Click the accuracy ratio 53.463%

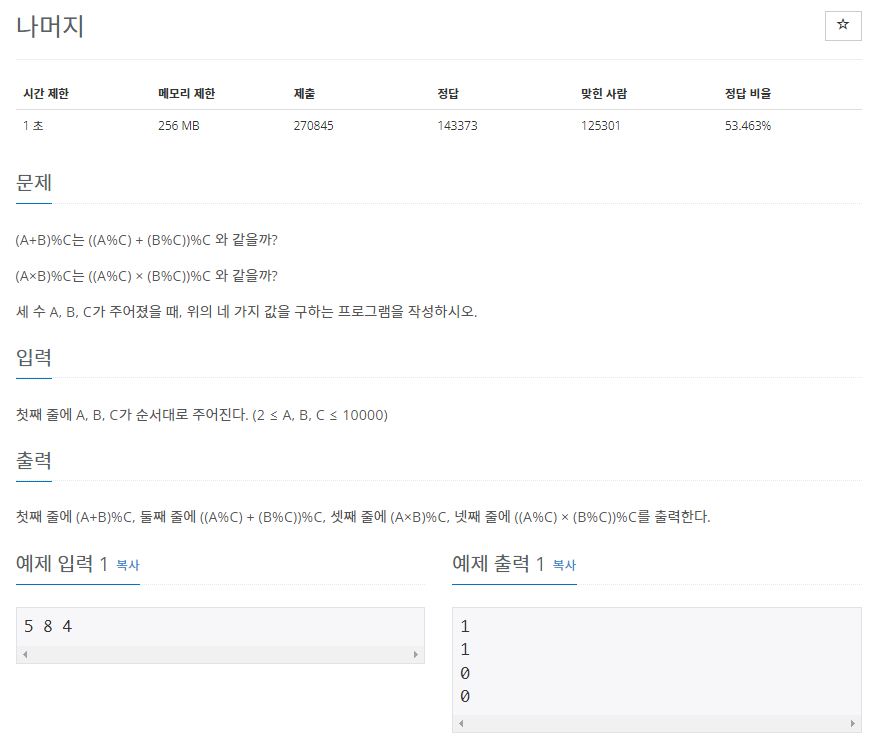748,125
